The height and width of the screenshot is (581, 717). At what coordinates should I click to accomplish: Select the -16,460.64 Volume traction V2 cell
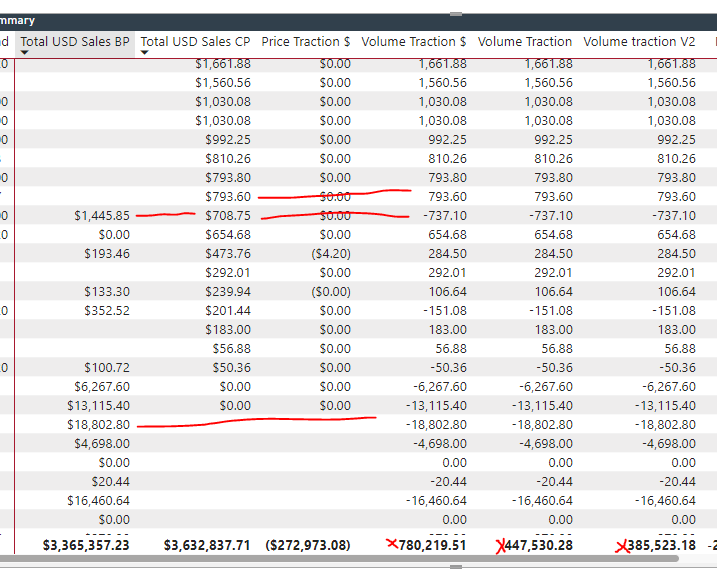pyautogui.click(x=665, y=501)
